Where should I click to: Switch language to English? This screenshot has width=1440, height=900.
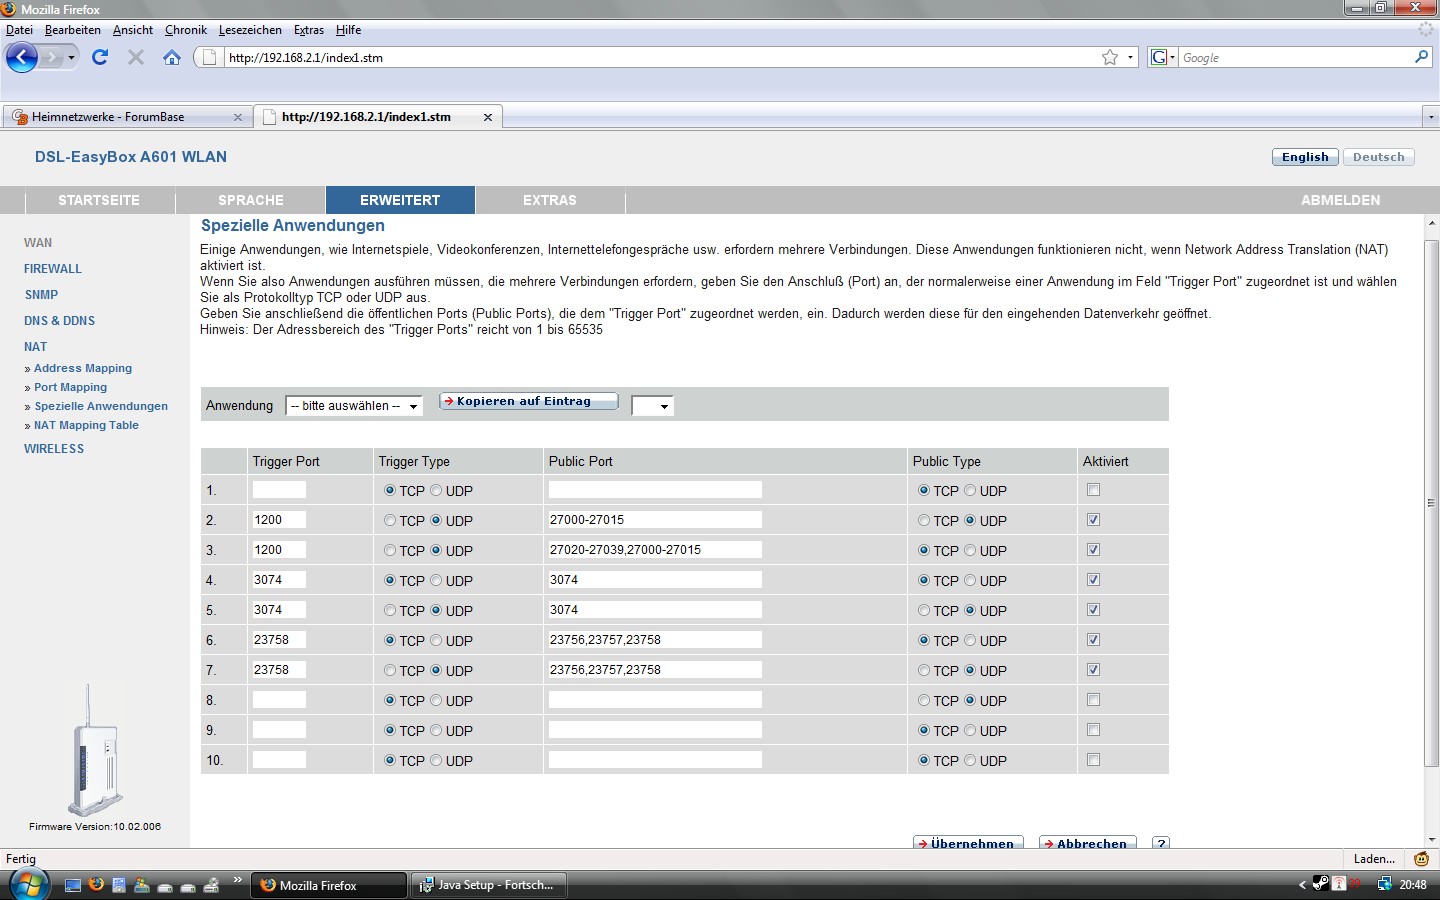point(1305,157)
